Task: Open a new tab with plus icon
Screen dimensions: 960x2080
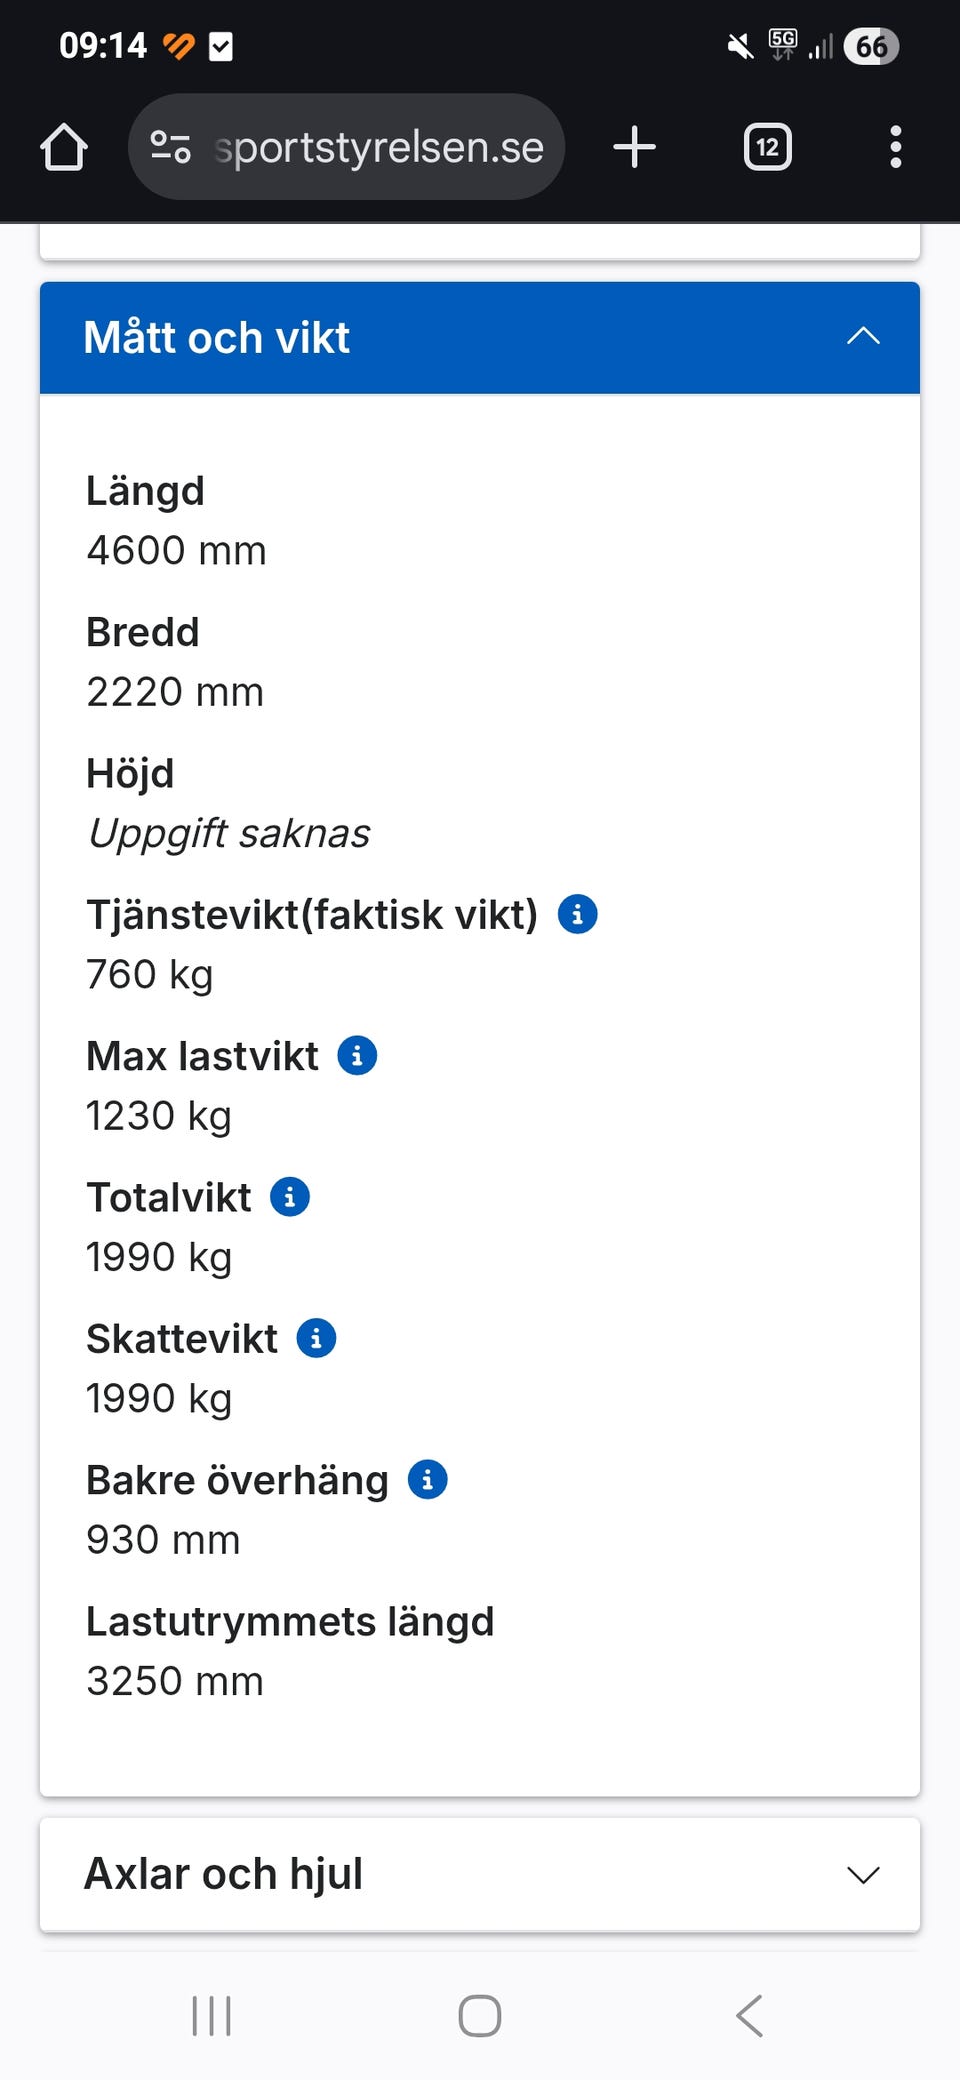Action: pos(634,147)
